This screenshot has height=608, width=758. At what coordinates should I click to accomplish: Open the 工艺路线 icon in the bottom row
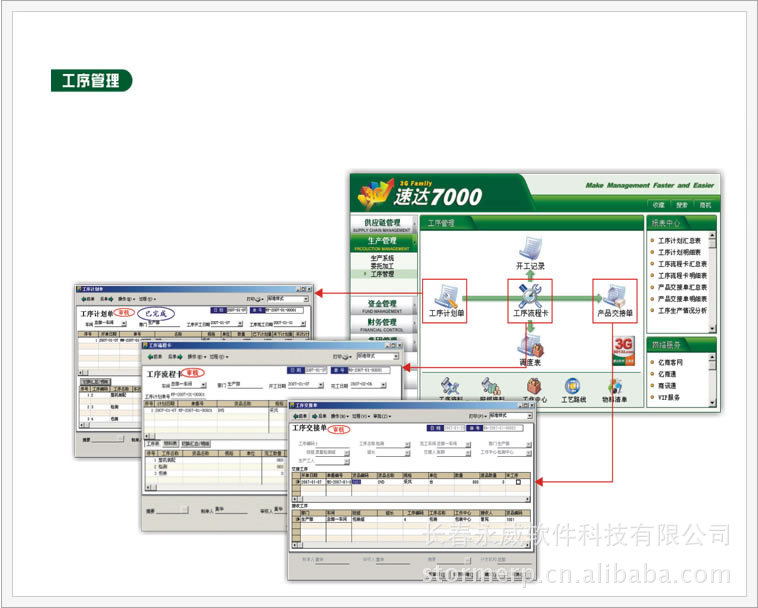(x=573, y=386)
